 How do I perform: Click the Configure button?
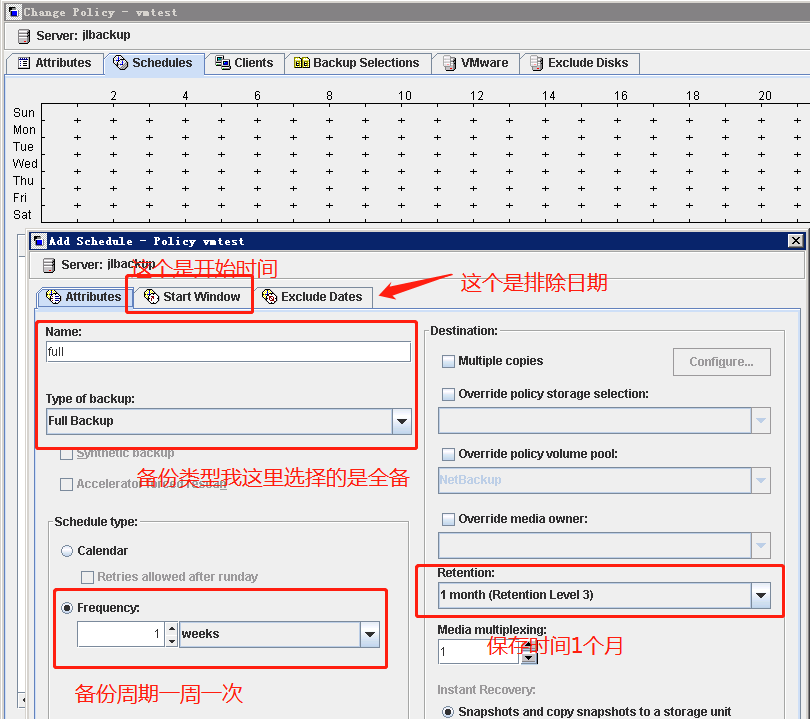(721, 361)
